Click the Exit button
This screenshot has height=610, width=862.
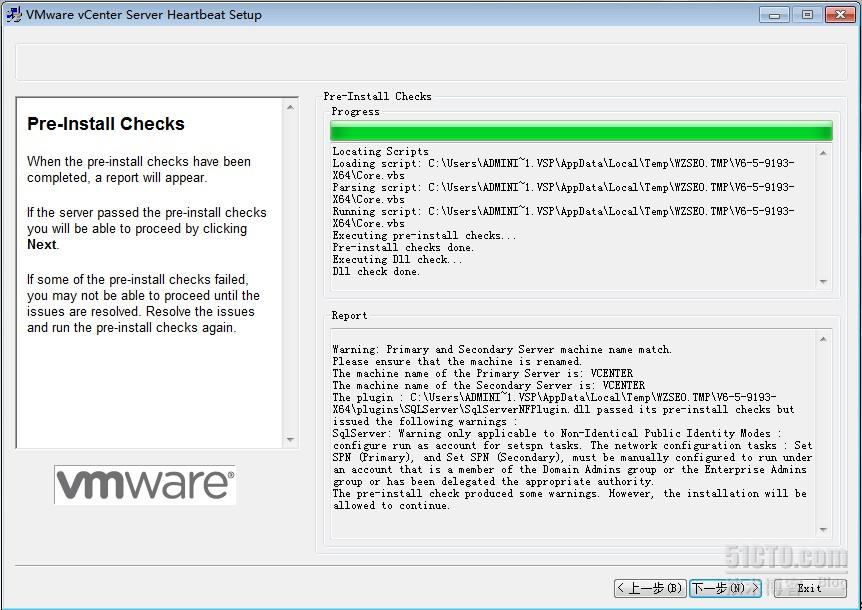pyautogui.click(x=810, y=588)
